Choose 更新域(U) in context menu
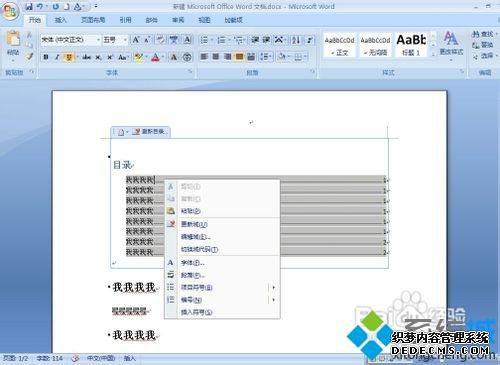 pyautogui.click(x=222, y=224)
